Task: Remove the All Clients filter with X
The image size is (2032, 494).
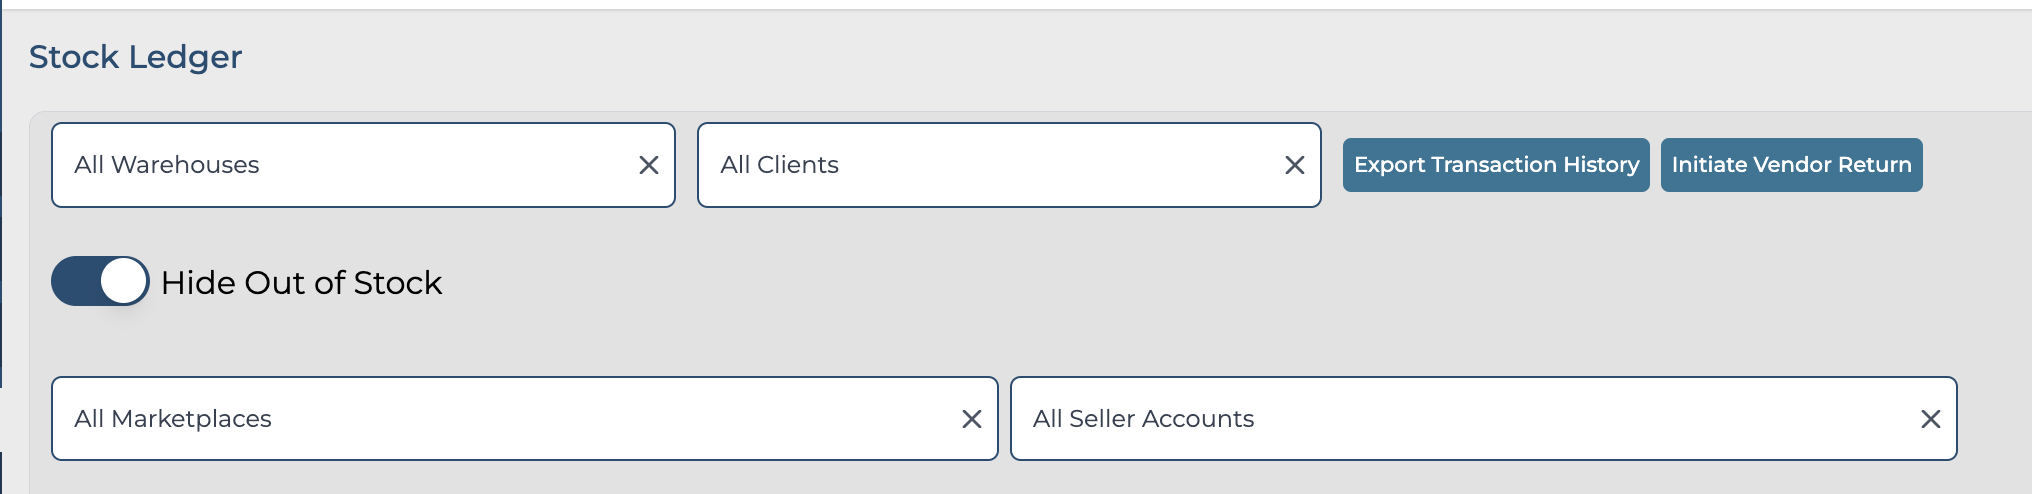Action: (x=1295, y=165)
